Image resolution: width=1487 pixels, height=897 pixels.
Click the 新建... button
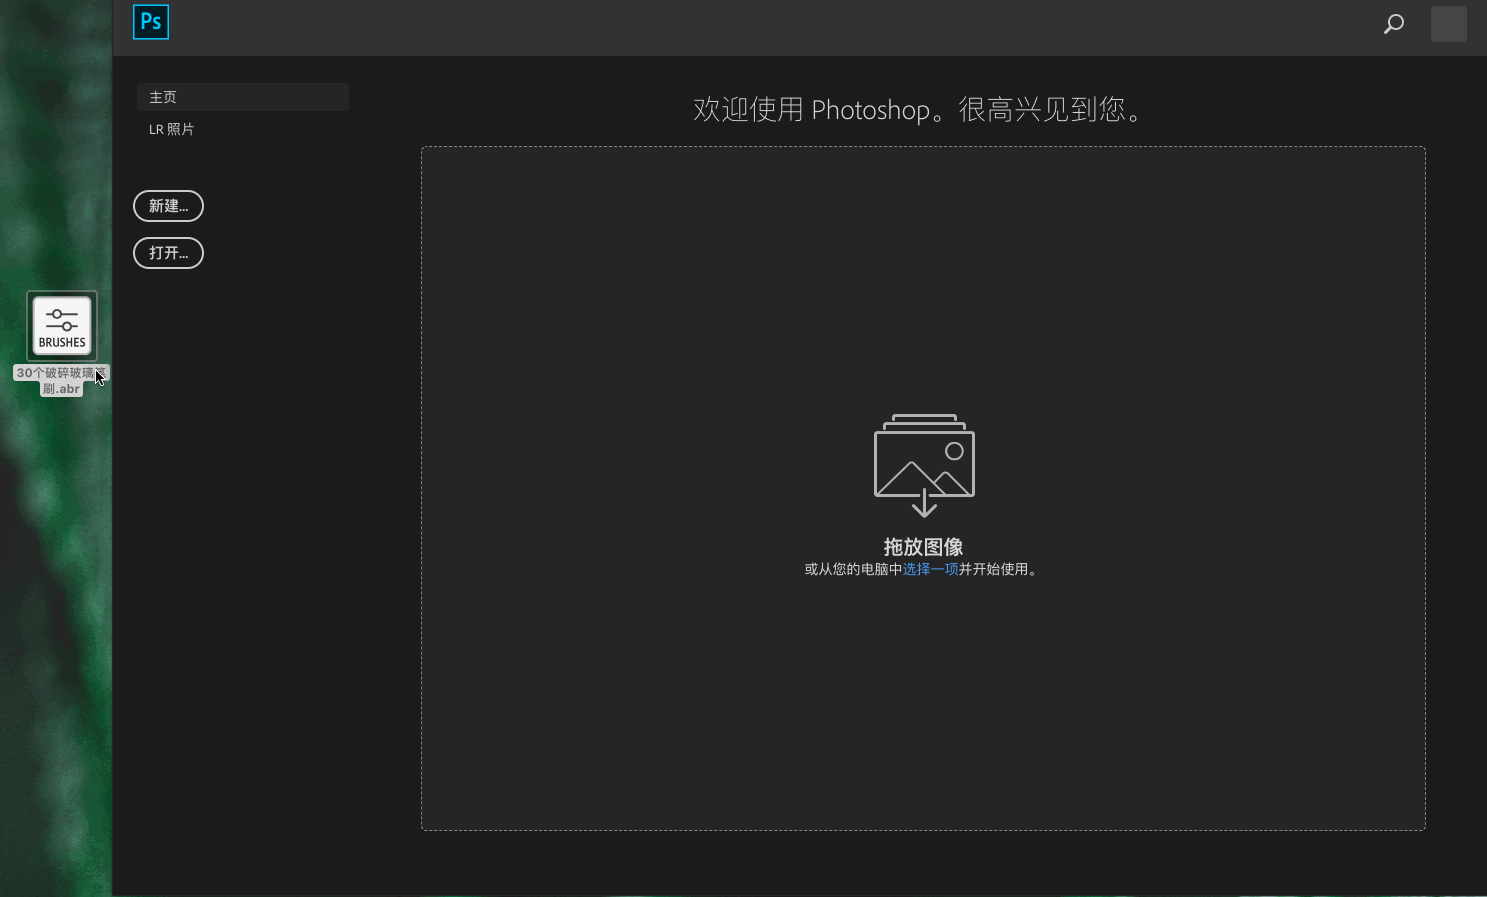(x=168, y=206)
